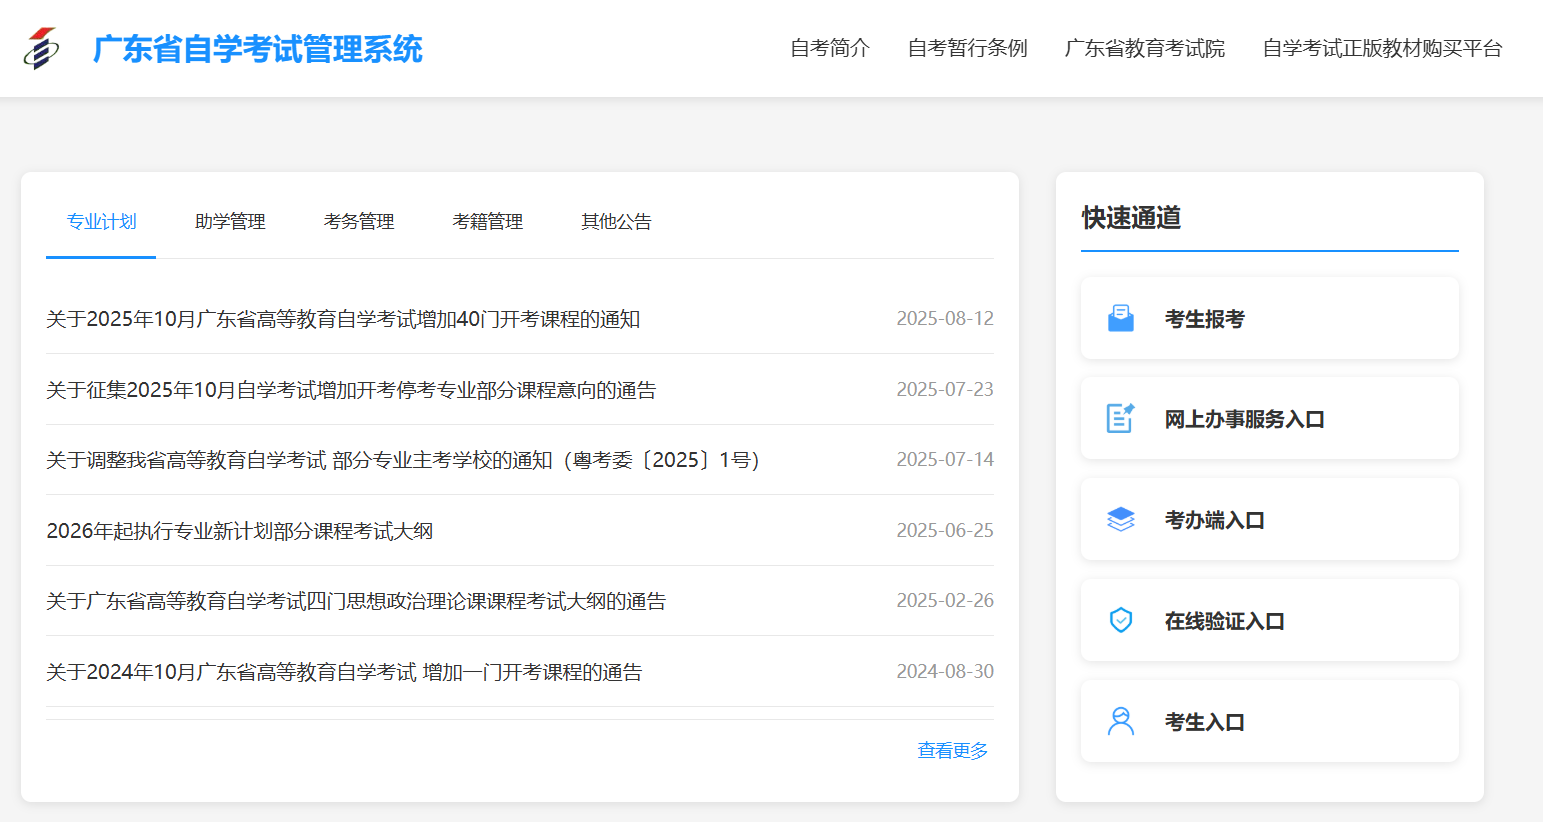The height and width of the screenshot is (822, 1543).
Task: Open 自考暂行条例 in the top navigation
Action: (x=967, y=49)
